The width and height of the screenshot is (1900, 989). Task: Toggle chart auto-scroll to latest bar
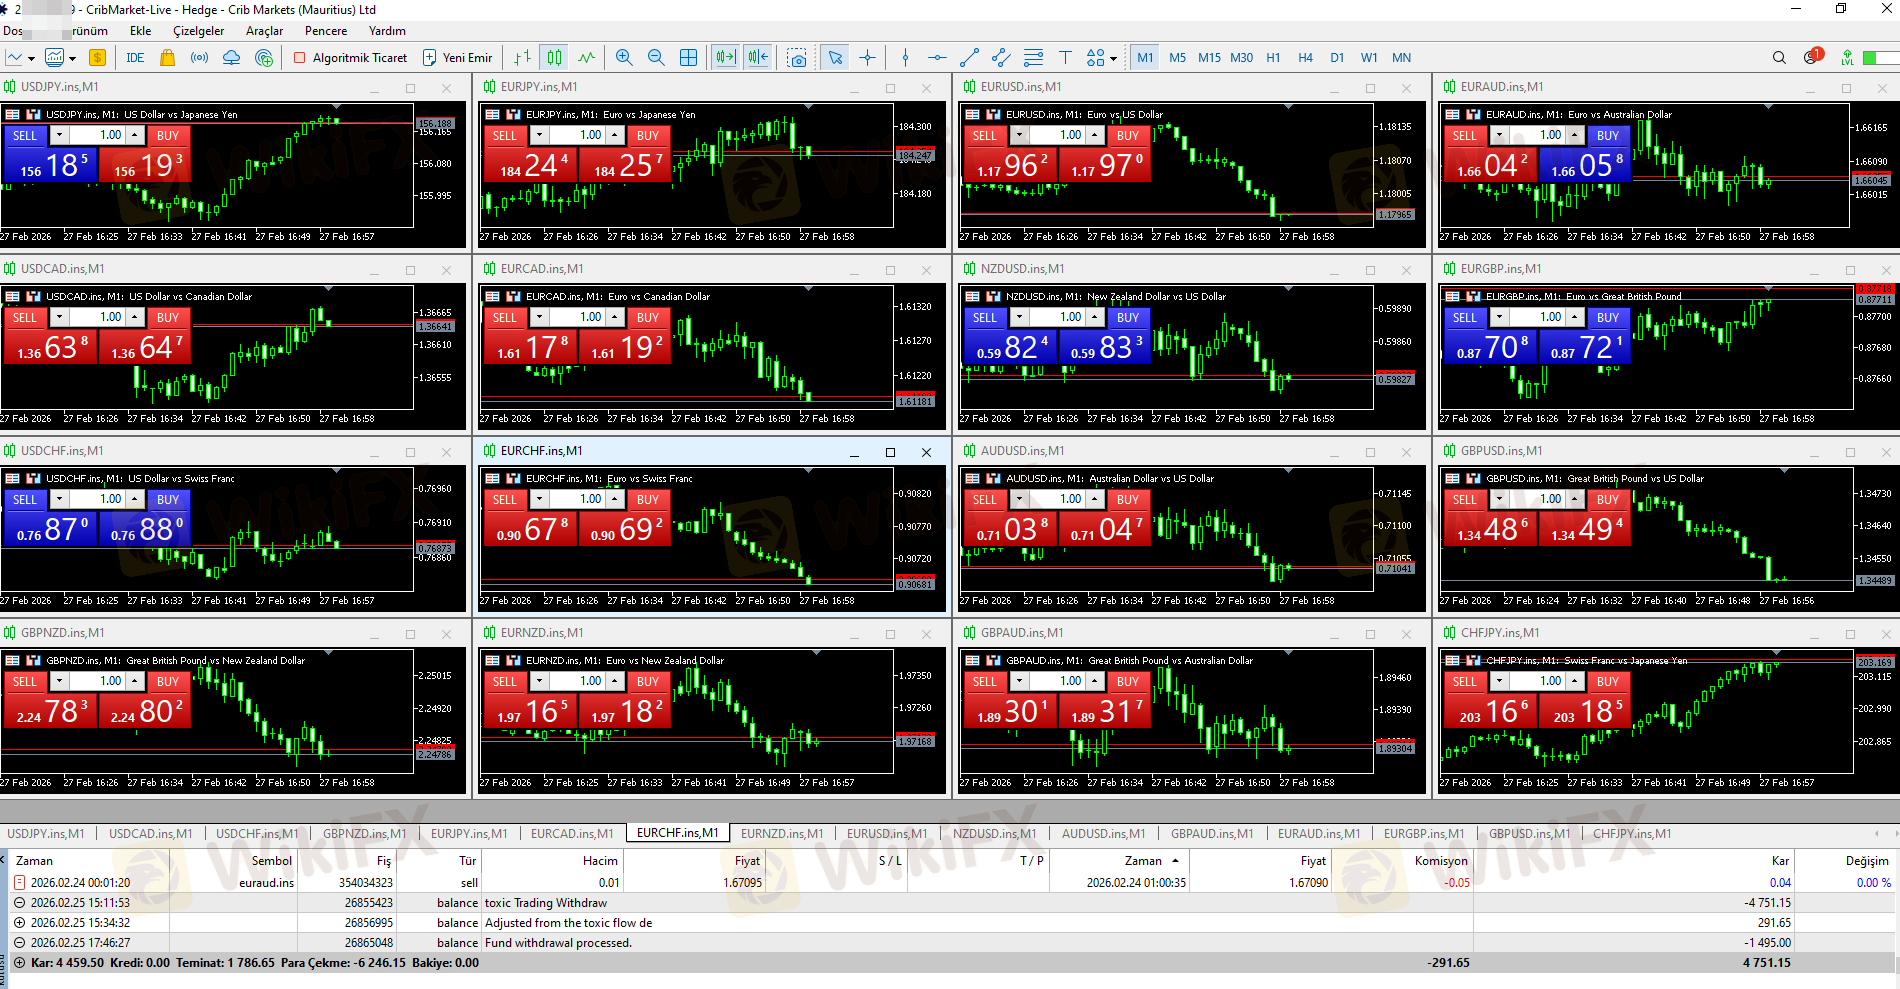(725, 58)
